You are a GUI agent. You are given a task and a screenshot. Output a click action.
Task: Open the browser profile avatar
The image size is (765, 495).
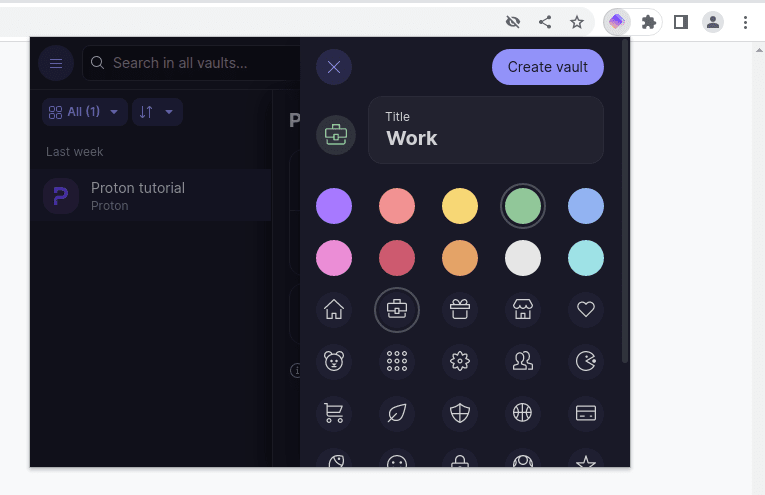(x=712, y=22)
